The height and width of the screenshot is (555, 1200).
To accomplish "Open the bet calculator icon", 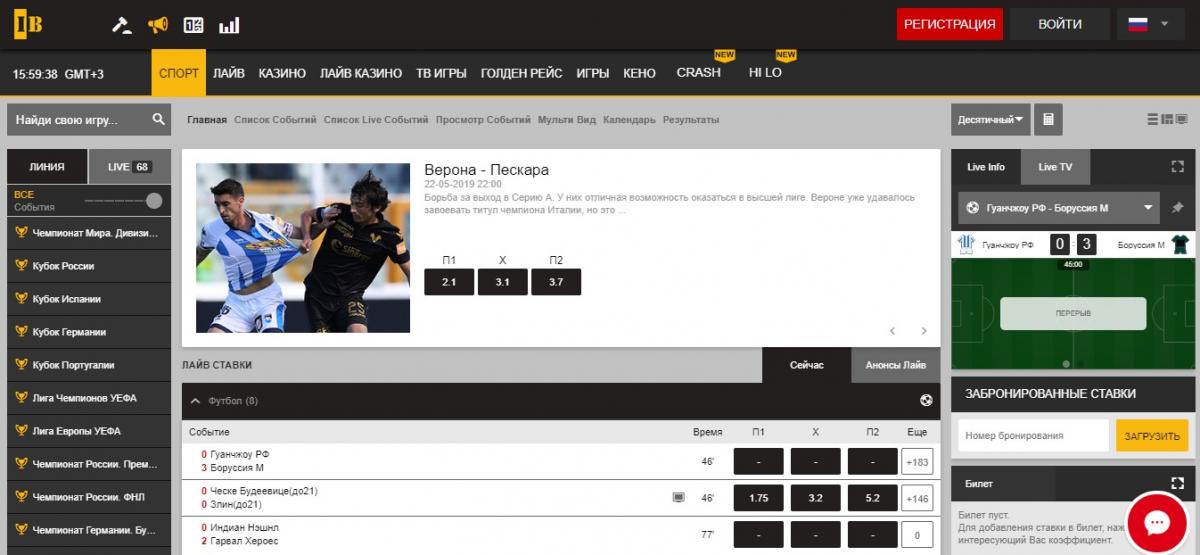I will [x=1048, y=119].
